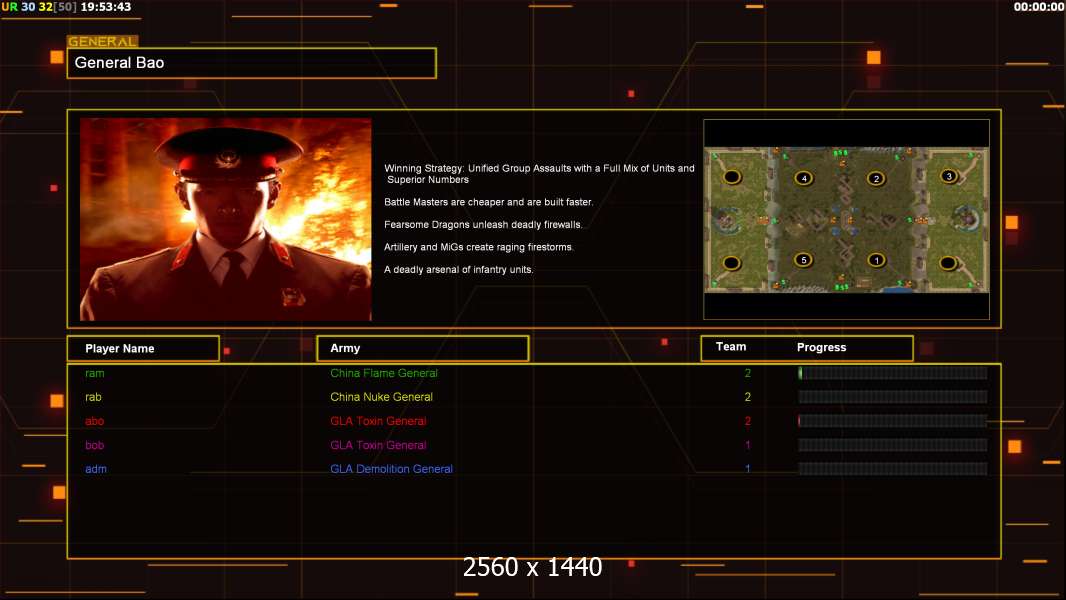
Task: Click the GENERAL label above the name box
Action: (102, 41)
